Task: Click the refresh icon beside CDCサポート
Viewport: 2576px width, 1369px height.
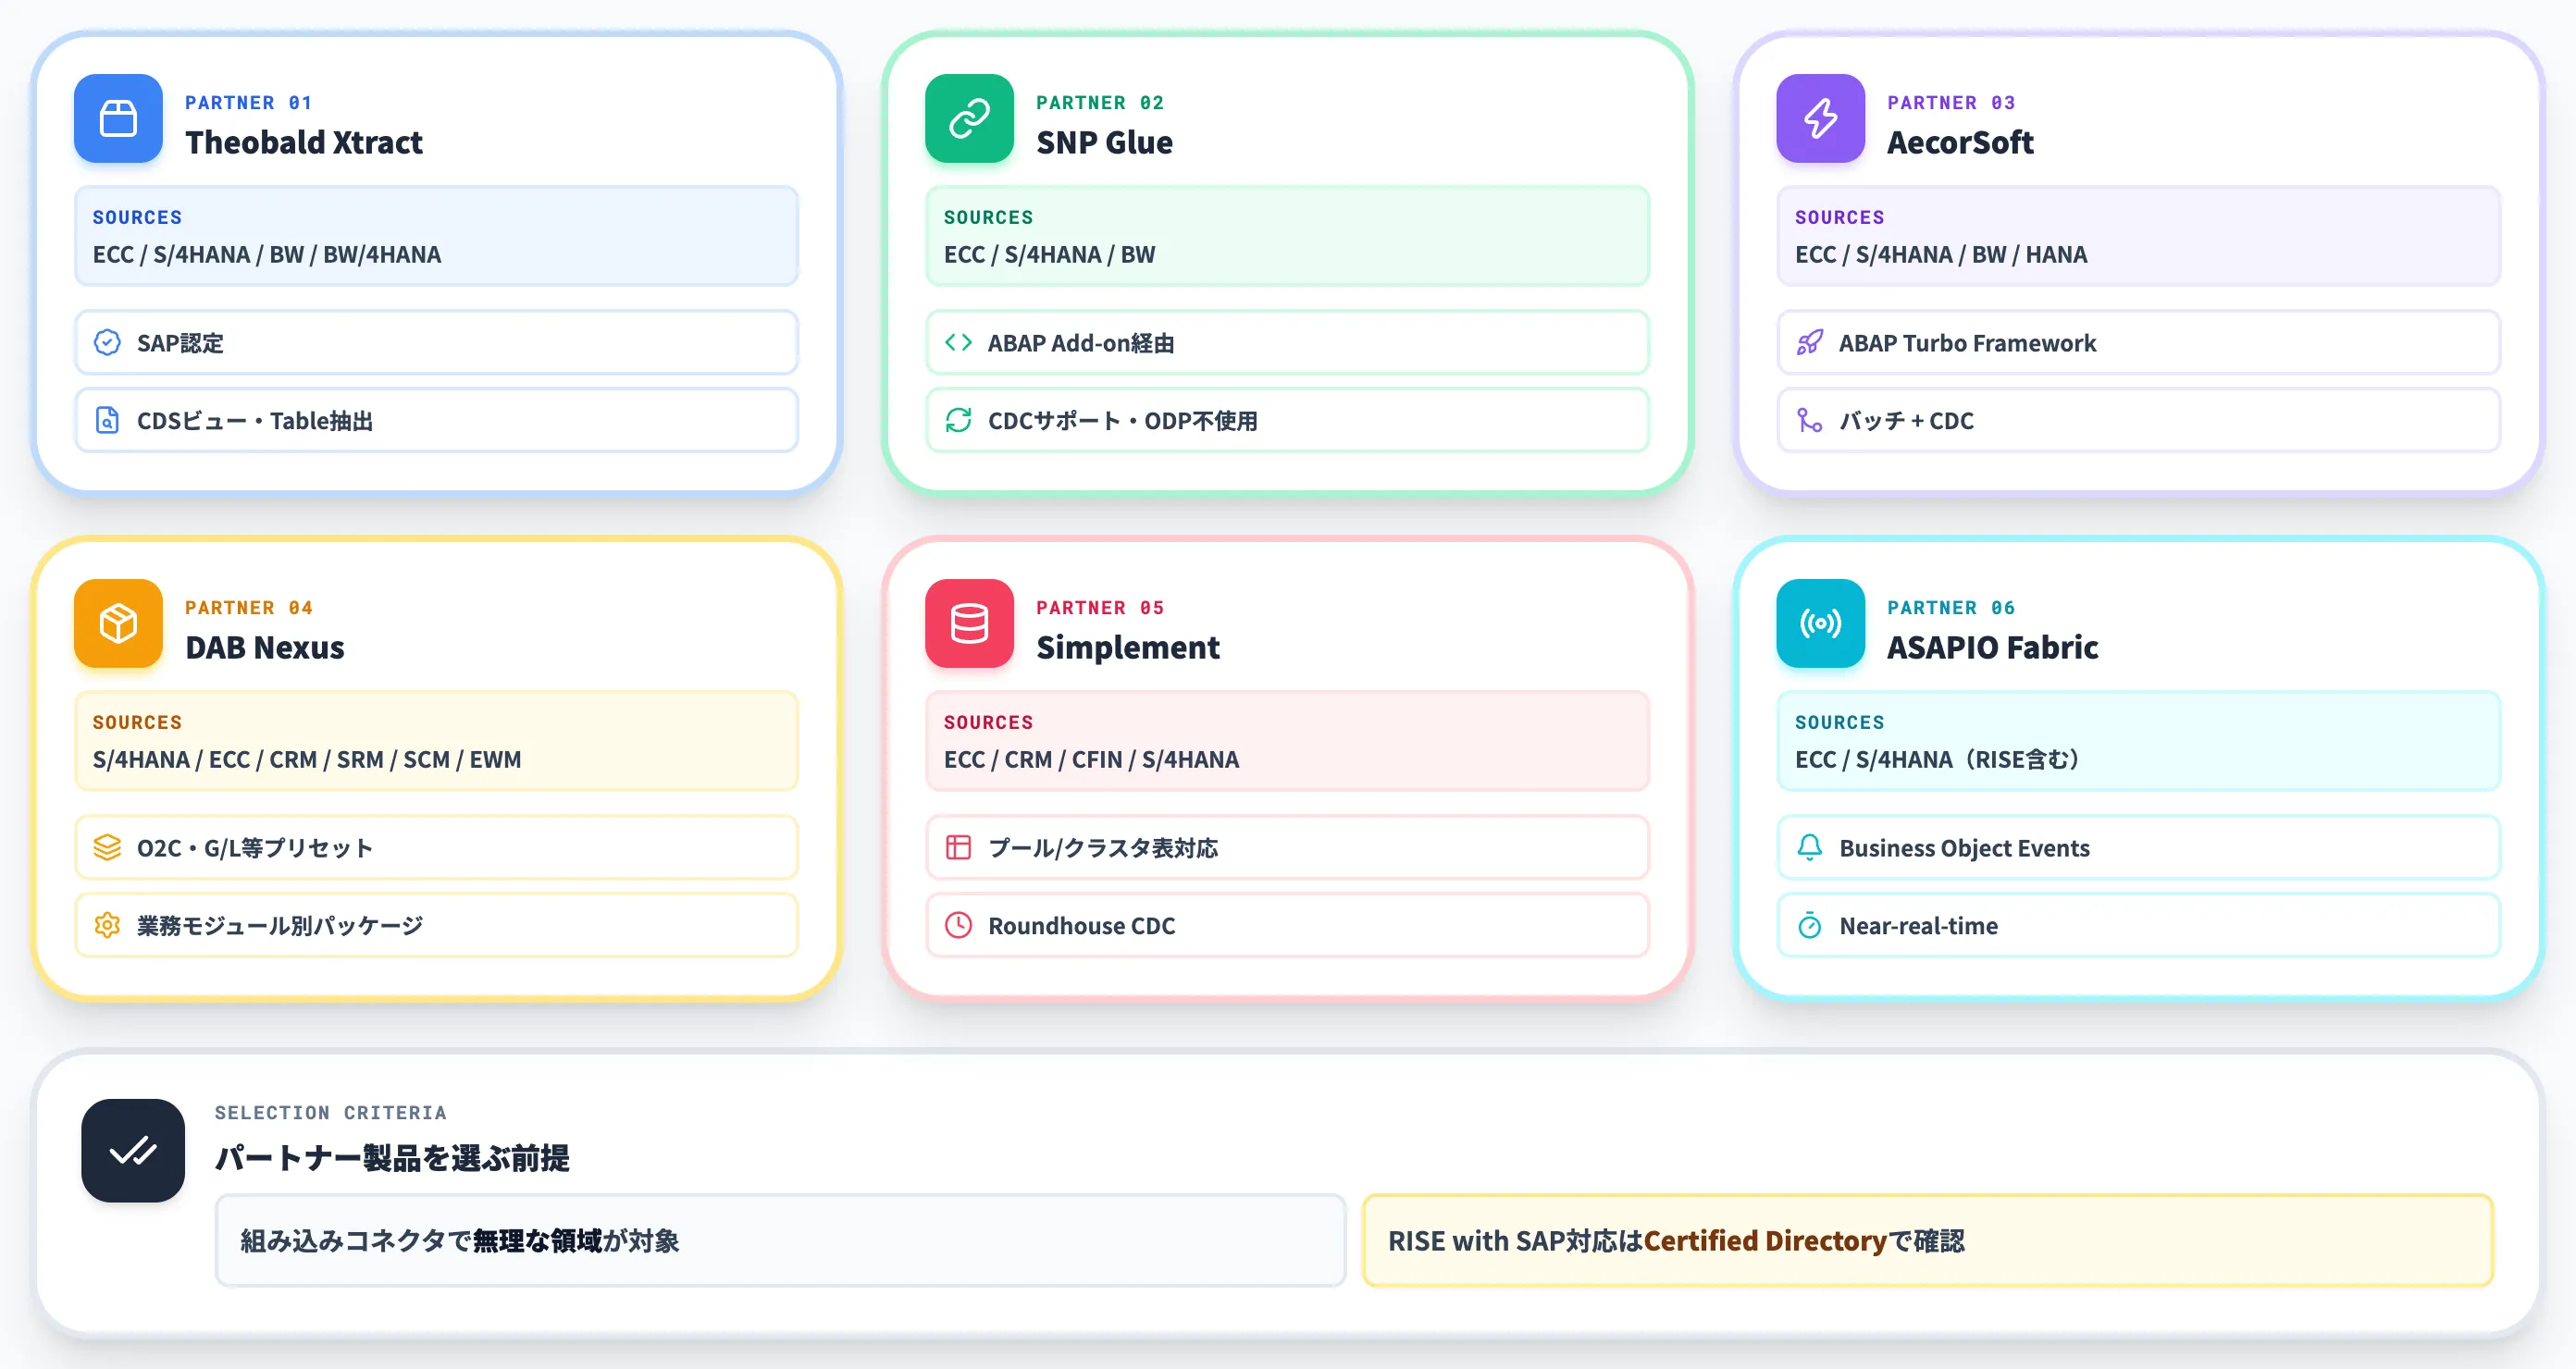Action: (958, 420)
